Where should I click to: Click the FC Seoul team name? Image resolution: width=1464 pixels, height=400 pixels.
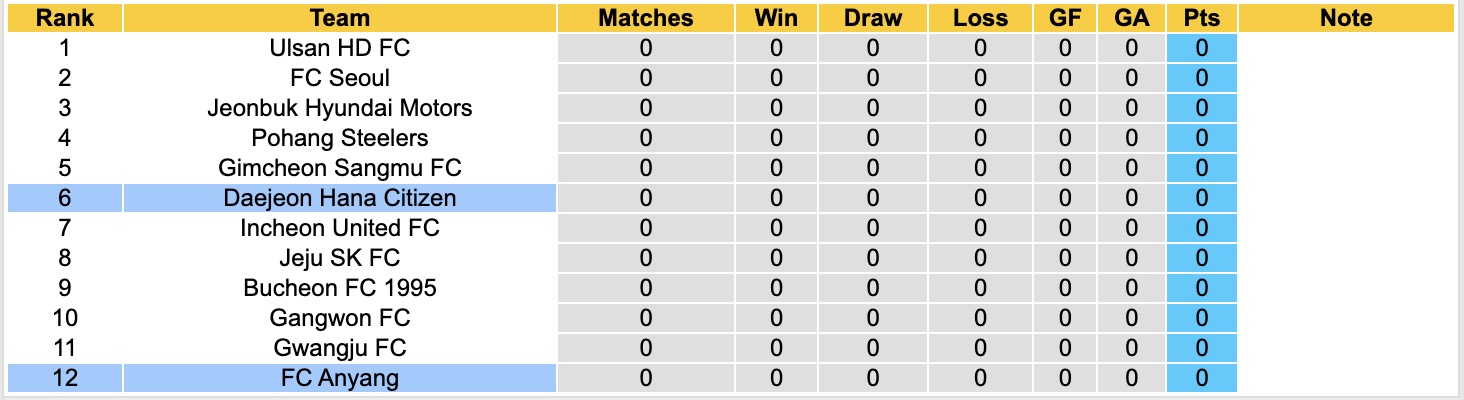340,78
